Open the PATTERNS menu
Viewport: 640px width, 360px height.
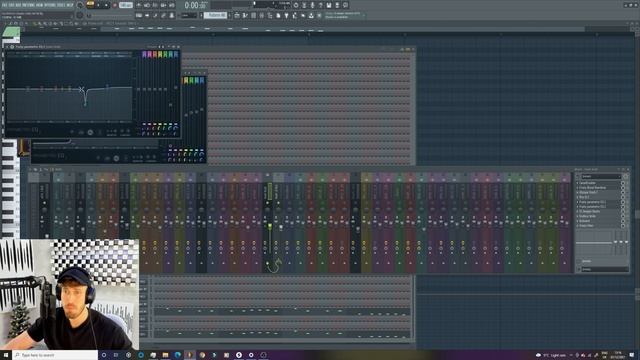coord(28,5)
